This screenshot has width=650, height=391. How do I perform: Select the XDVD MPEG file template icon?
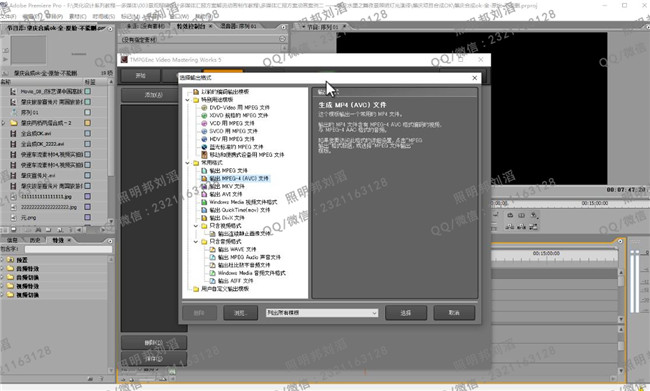[x=204, y=115]
